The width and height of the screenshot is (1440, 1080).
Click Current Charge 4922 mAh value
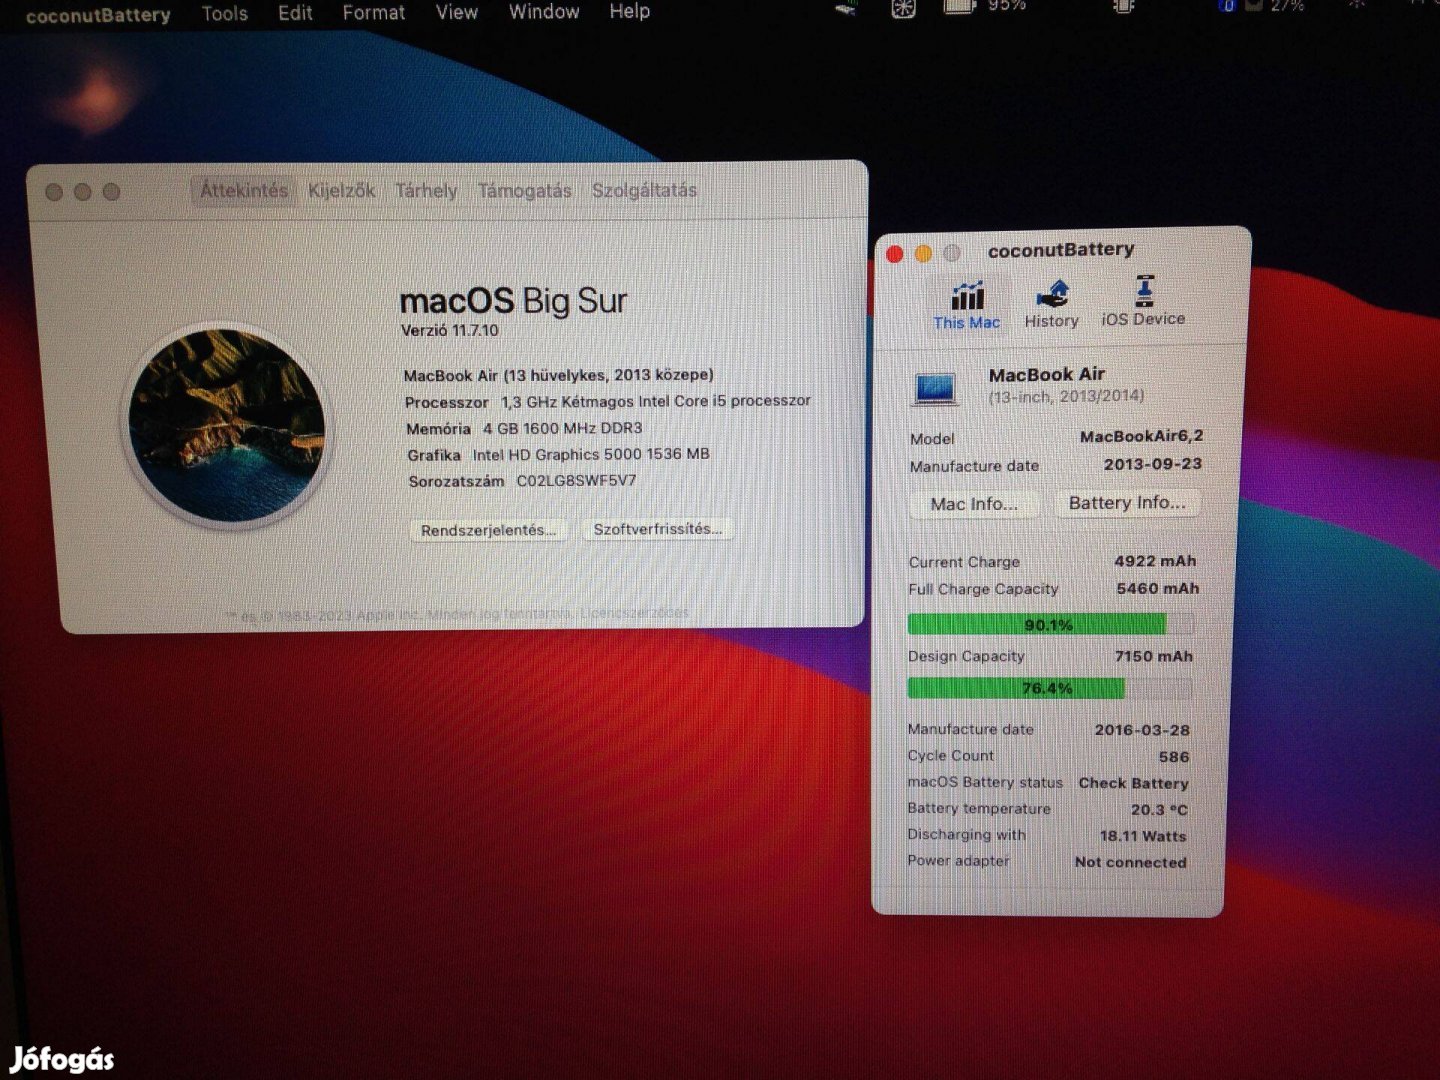point(1155,561)
